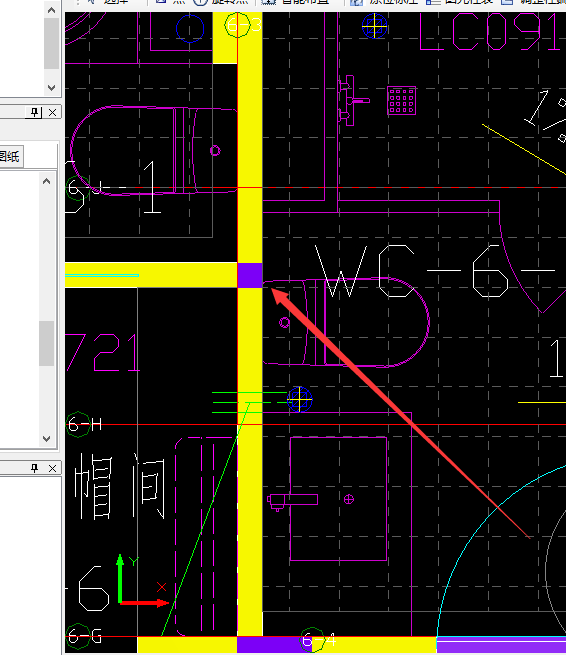Viewport: 566px width, 655px height.
Task: Select blue crosshair symbol beside green lines
Action: [299, 399]
